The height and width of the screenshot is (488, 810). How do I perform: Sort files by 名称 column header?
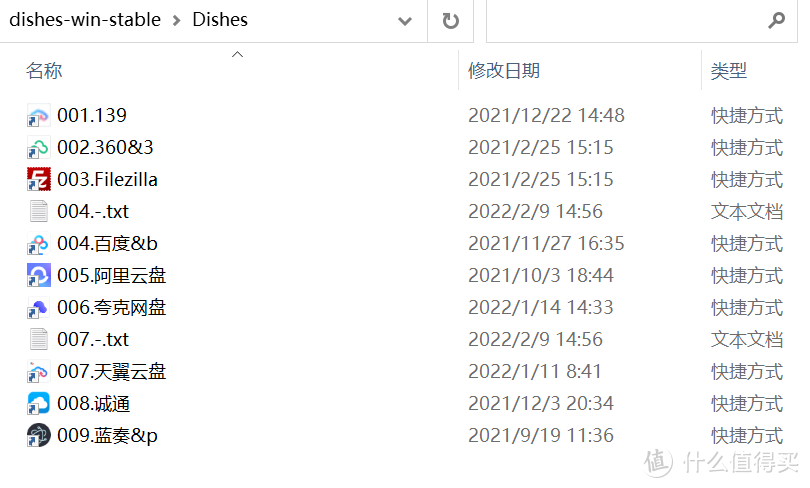44,71
